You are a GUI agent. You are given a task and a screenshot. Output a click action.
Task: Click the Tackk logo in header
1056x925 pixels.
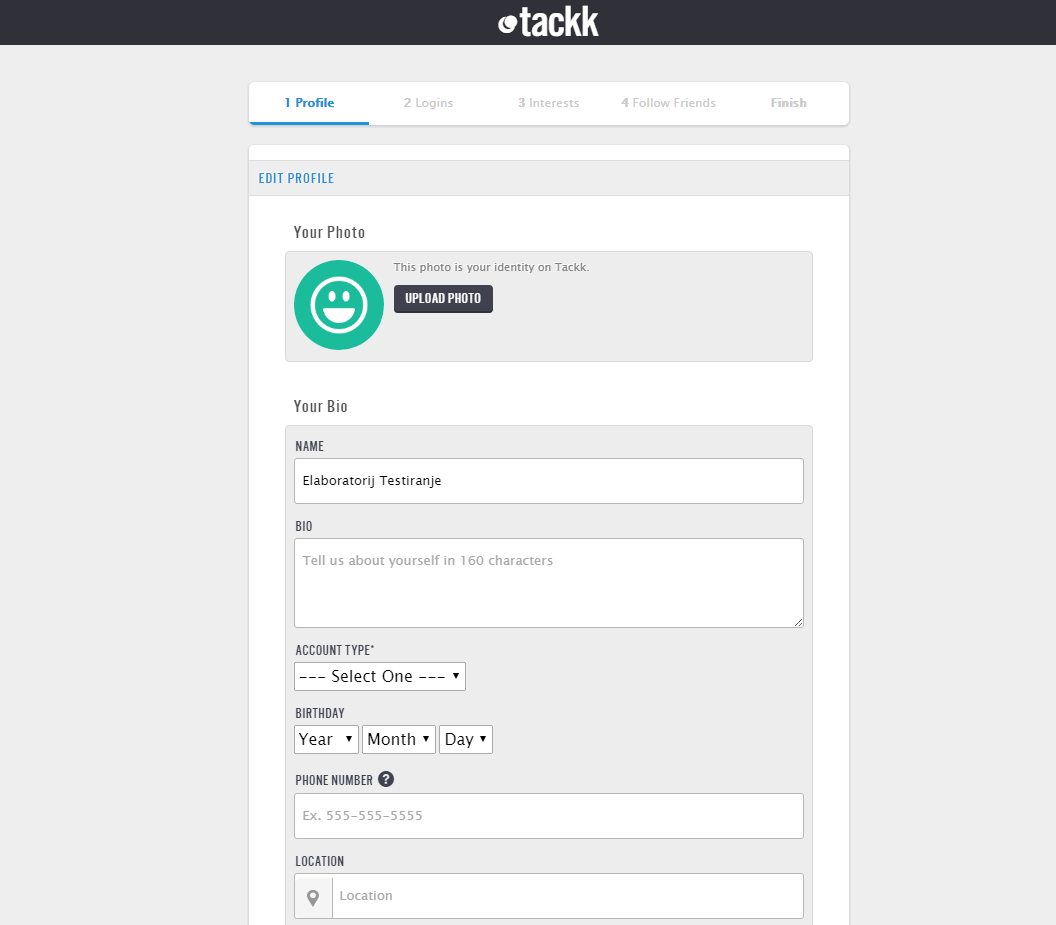[548, 22]
